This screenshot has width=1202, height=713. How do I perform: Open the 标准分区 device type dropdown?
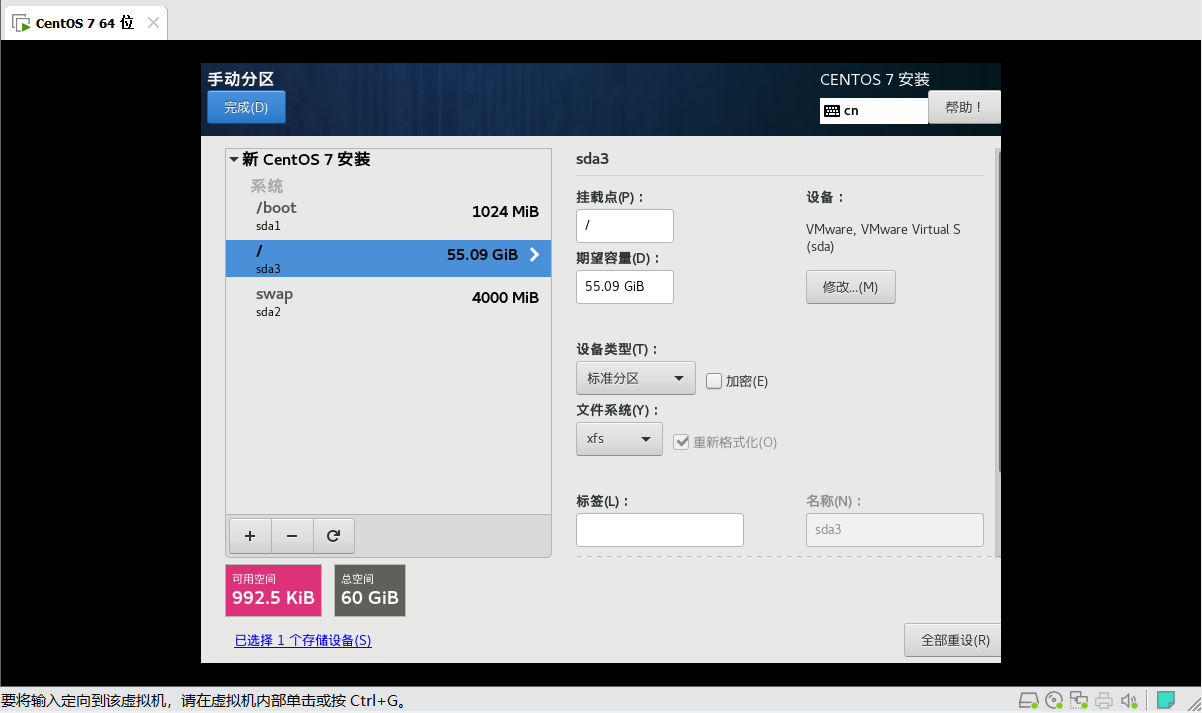tap(635, 379)
